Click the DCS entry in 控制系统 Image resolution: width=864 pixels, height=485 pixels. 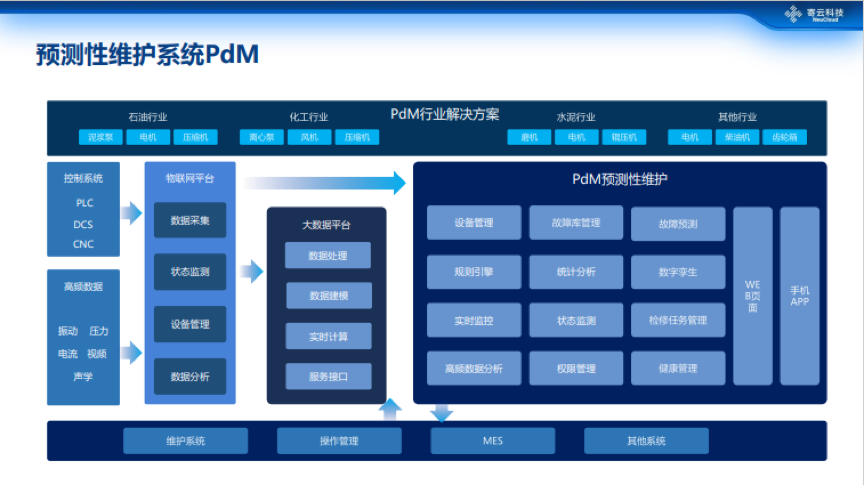click(83, 224)
